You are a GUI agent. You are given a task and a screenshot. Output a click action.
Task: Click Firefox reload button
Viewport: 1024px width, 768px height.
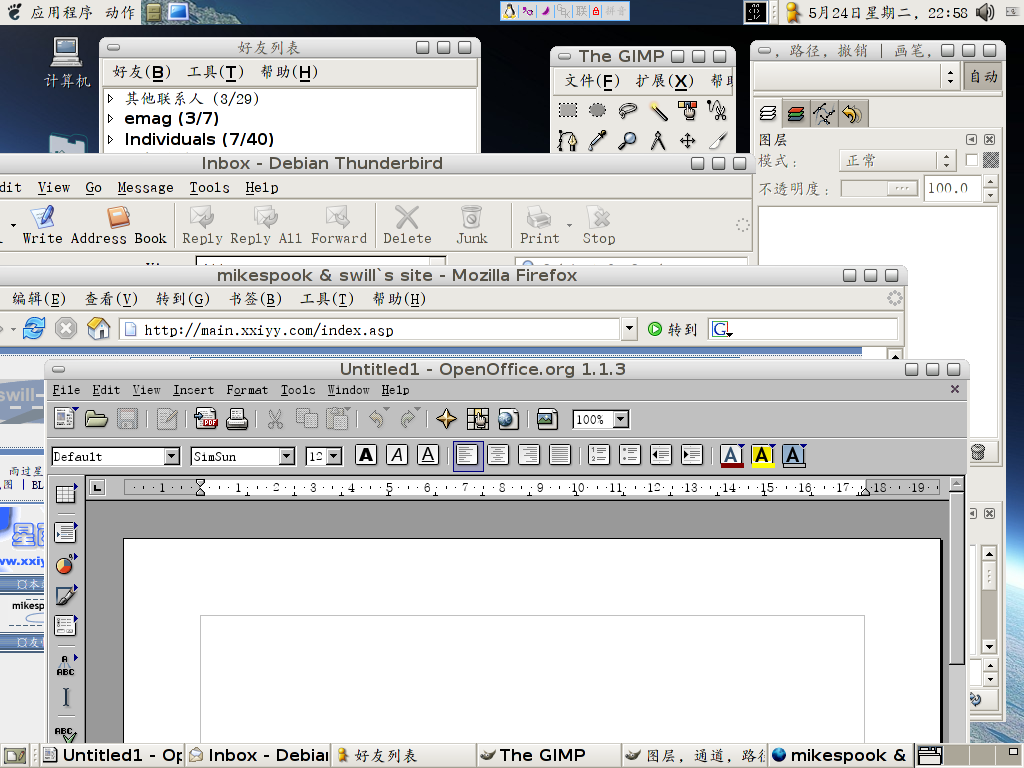tap(34, 328)
